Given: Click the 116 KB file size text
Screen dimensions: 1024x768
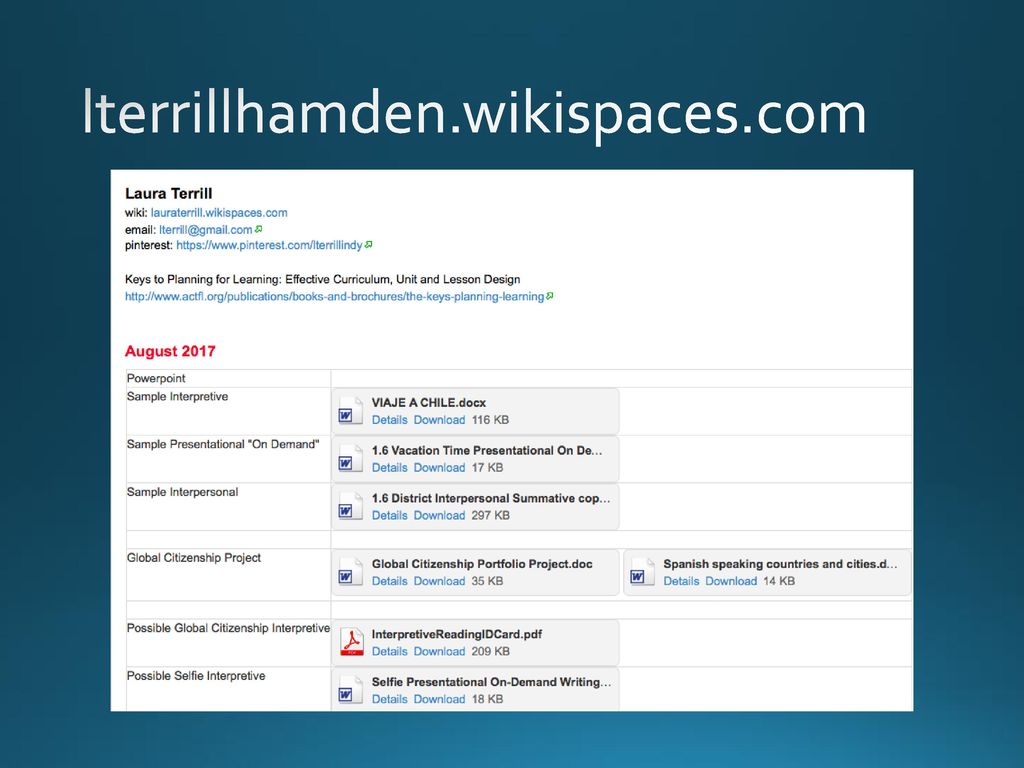Looking at the screenshot, I should pyautogui.click(x=490, y=420).
